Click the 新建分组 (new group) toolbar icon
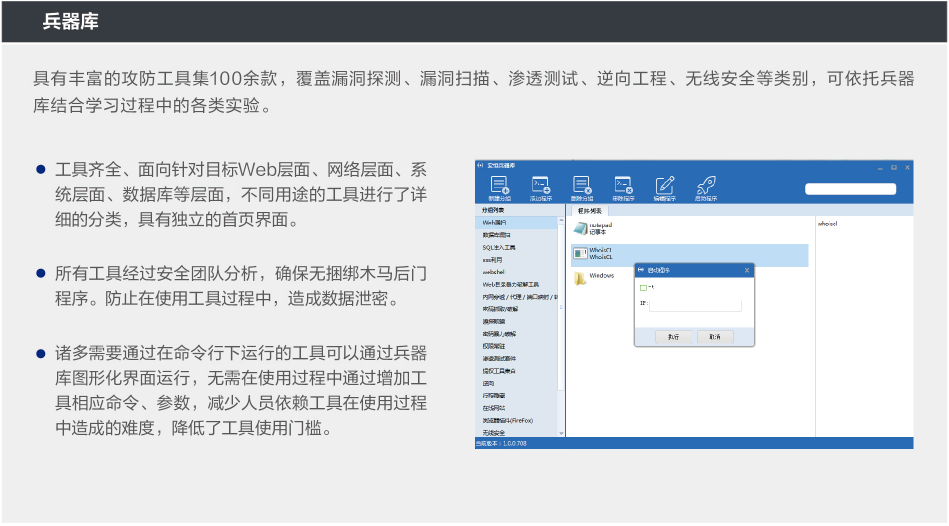The height and width of the screenshot is (526, 949). [x=499, y=186]
